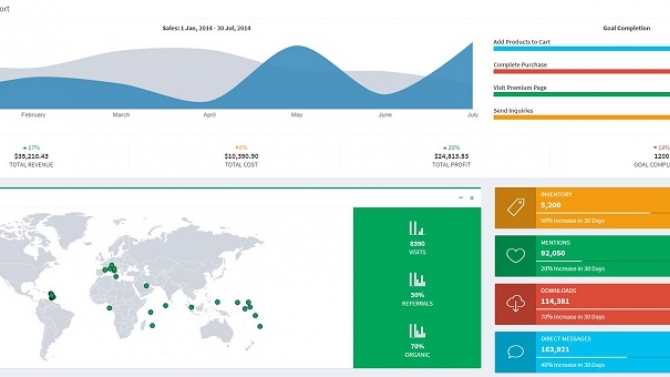Click the Inventory 5,200 value
The width and height of the screenshot is (670, 377).
tap(550, 205)
